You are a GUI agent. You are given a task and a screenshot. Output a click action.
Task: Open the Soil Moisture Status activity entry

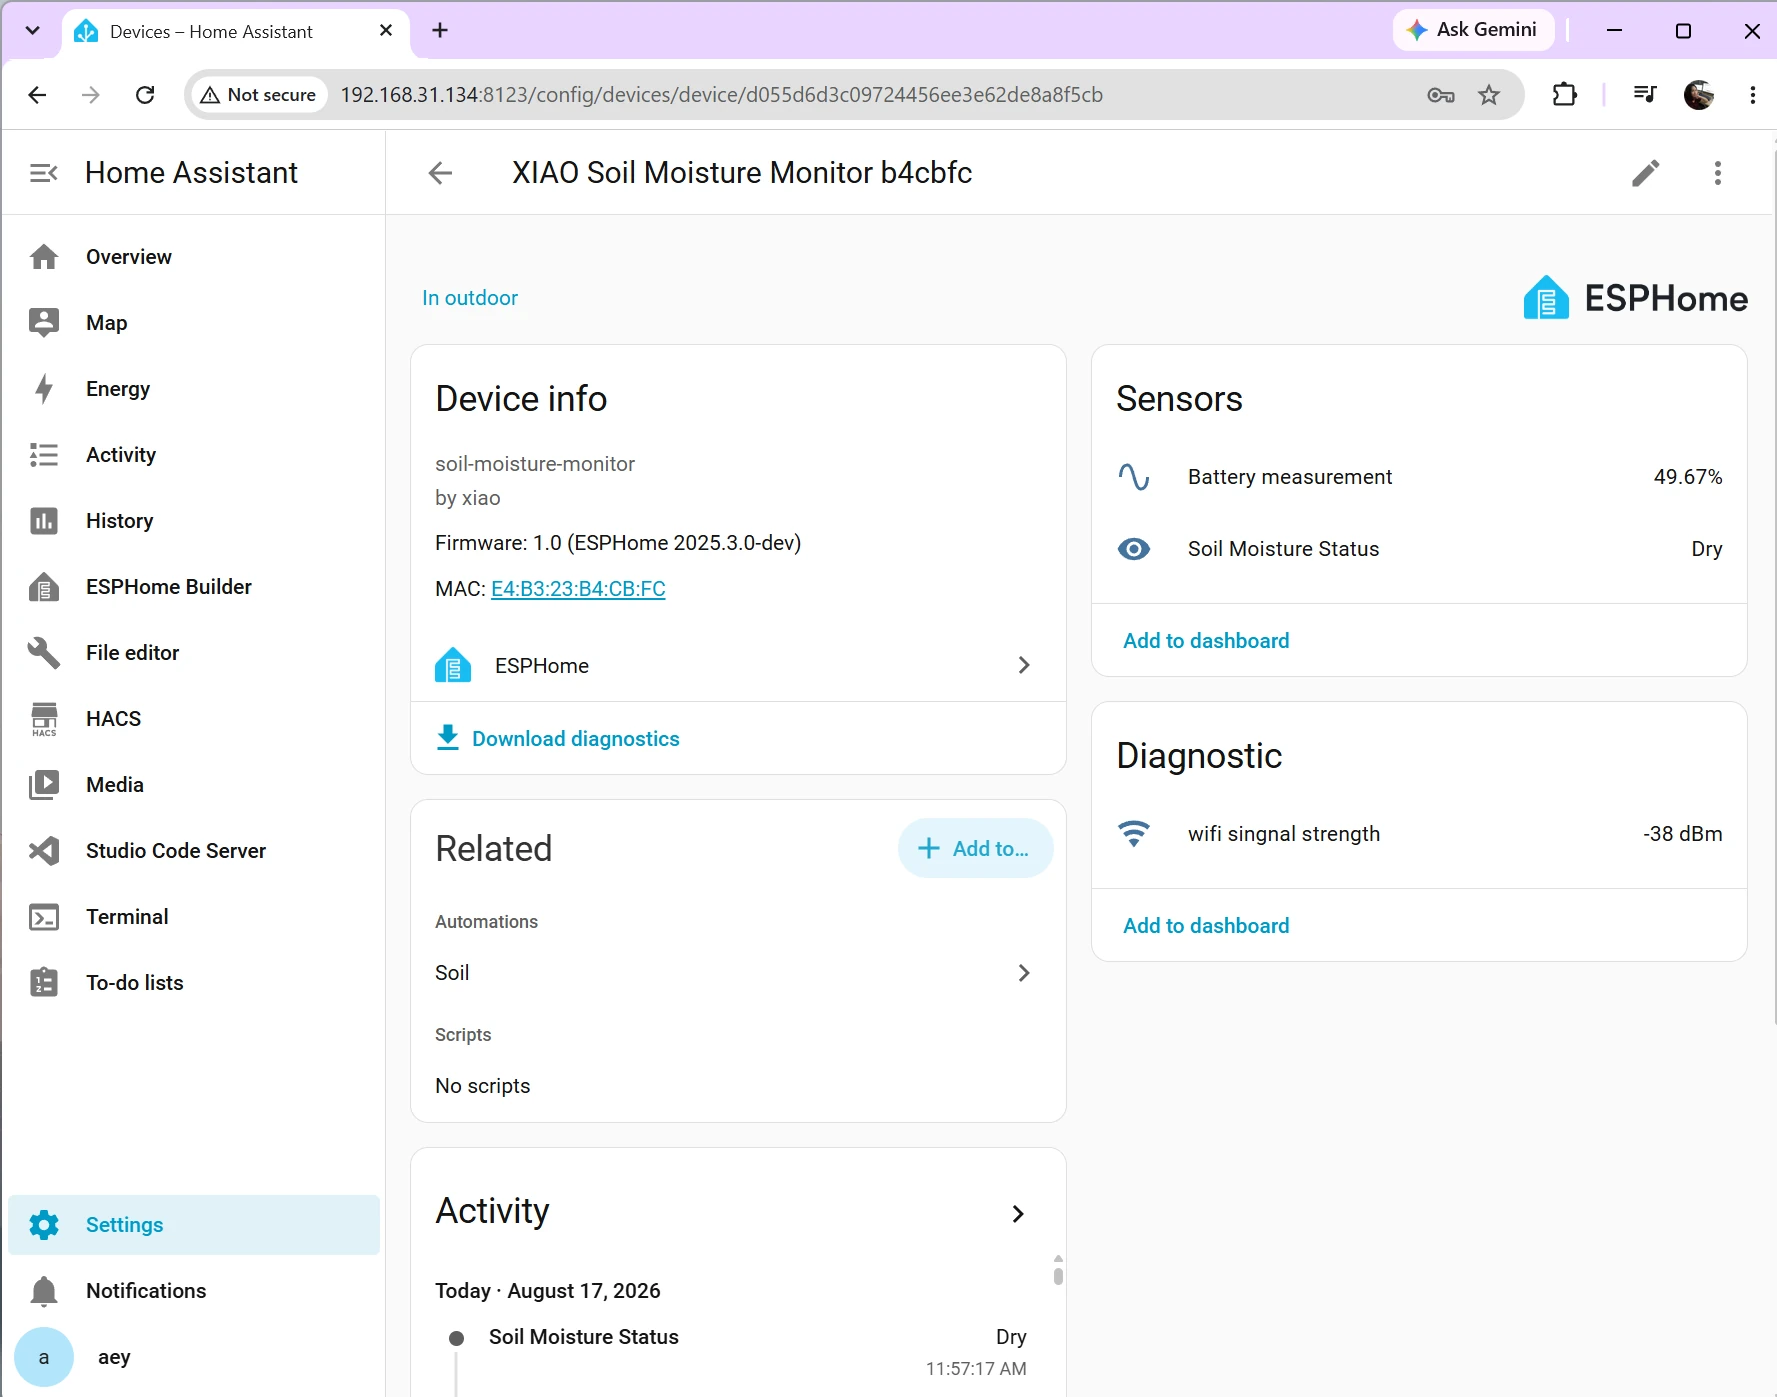pos(738,1350)
